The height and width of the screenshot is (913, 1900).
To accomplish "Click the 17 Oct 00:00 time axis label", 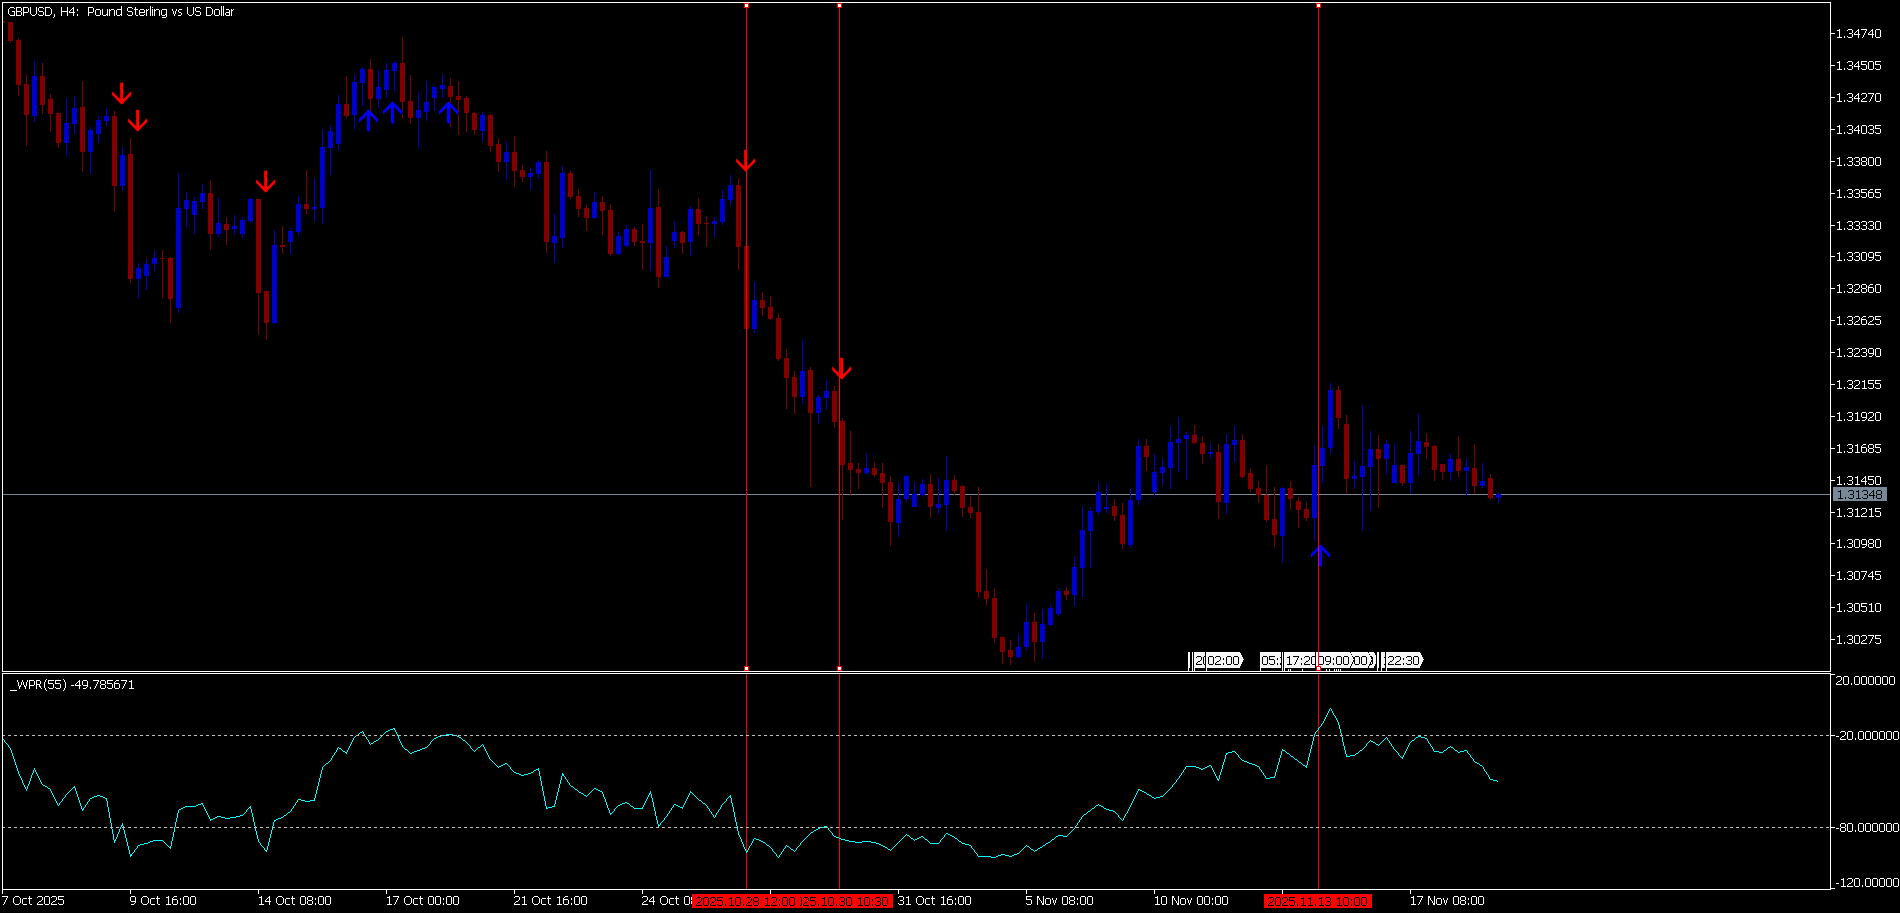I will click(x=423, y=901).
